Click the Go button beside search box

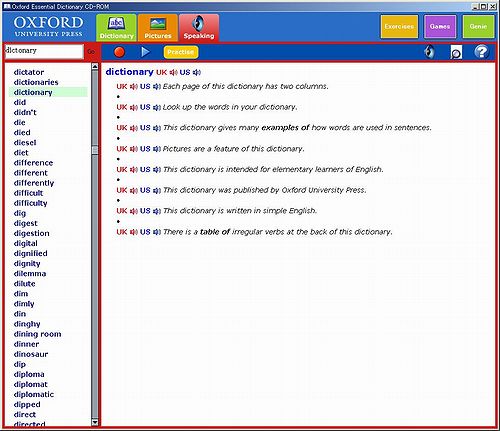point(91,52)
